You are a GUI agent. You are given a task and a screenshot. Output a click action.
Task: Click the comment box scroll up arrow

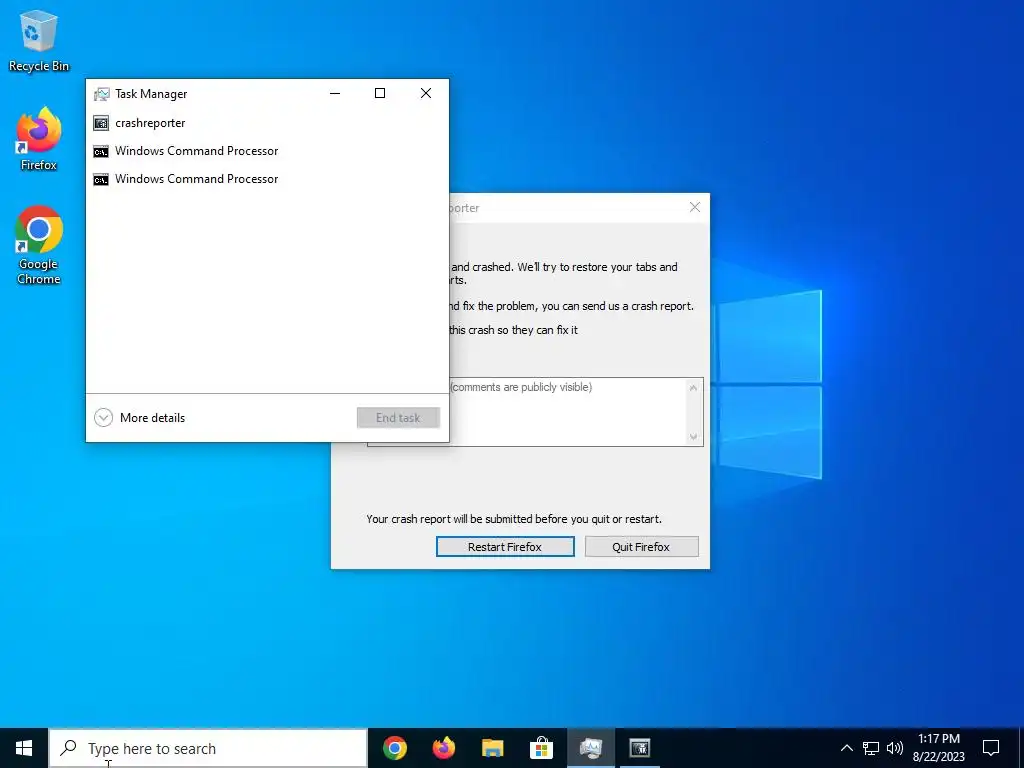pos(694,388)
